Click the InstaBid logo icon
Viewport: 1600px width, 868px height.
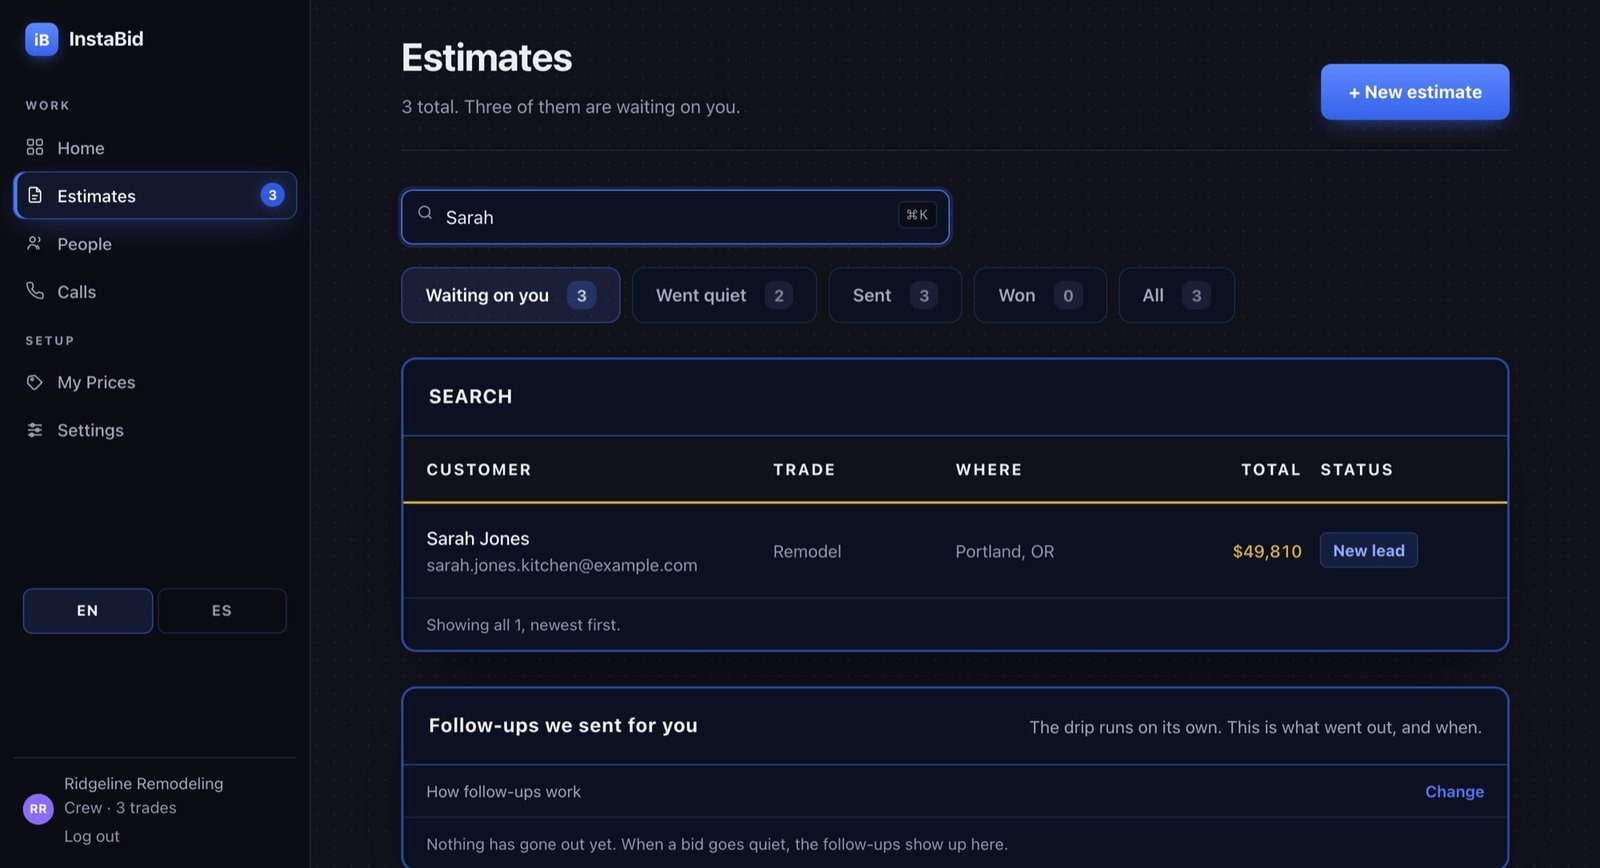[x=41, y=39]
